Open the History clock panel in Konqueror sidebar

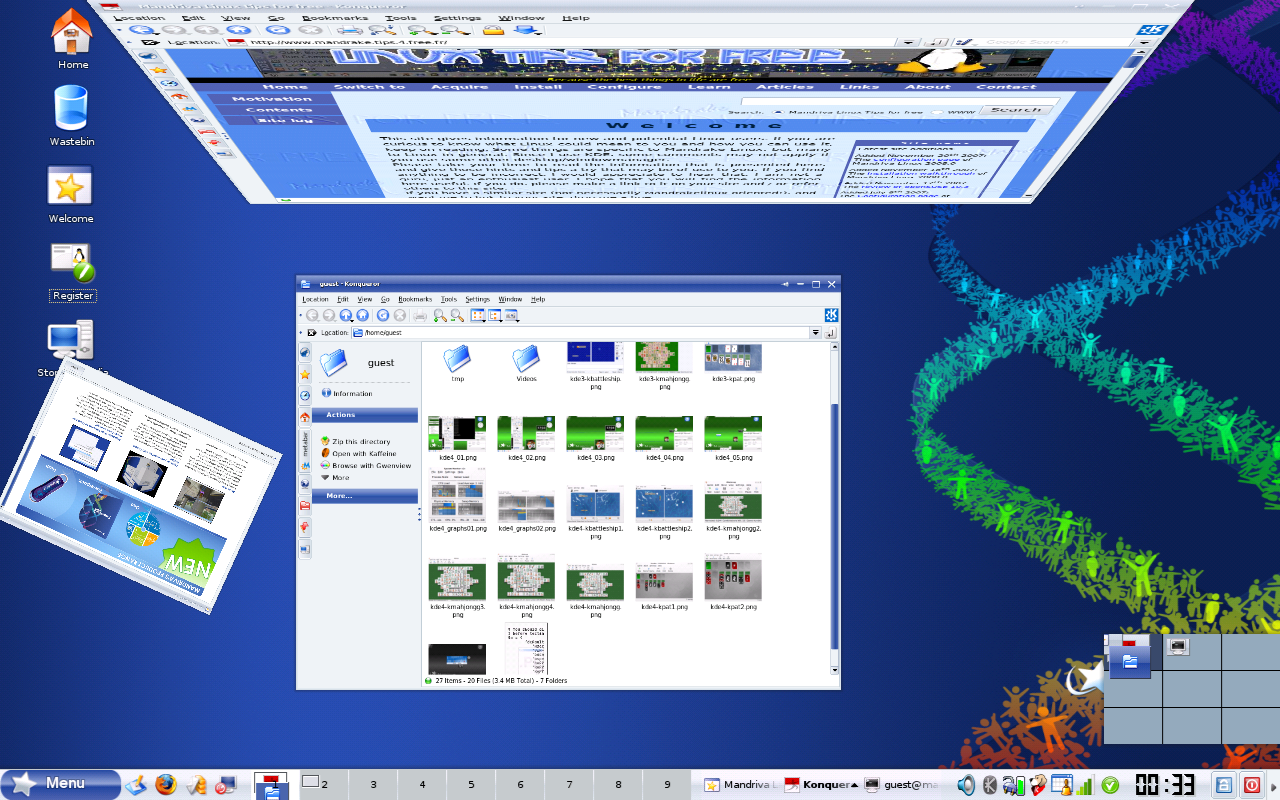(305, 395)
